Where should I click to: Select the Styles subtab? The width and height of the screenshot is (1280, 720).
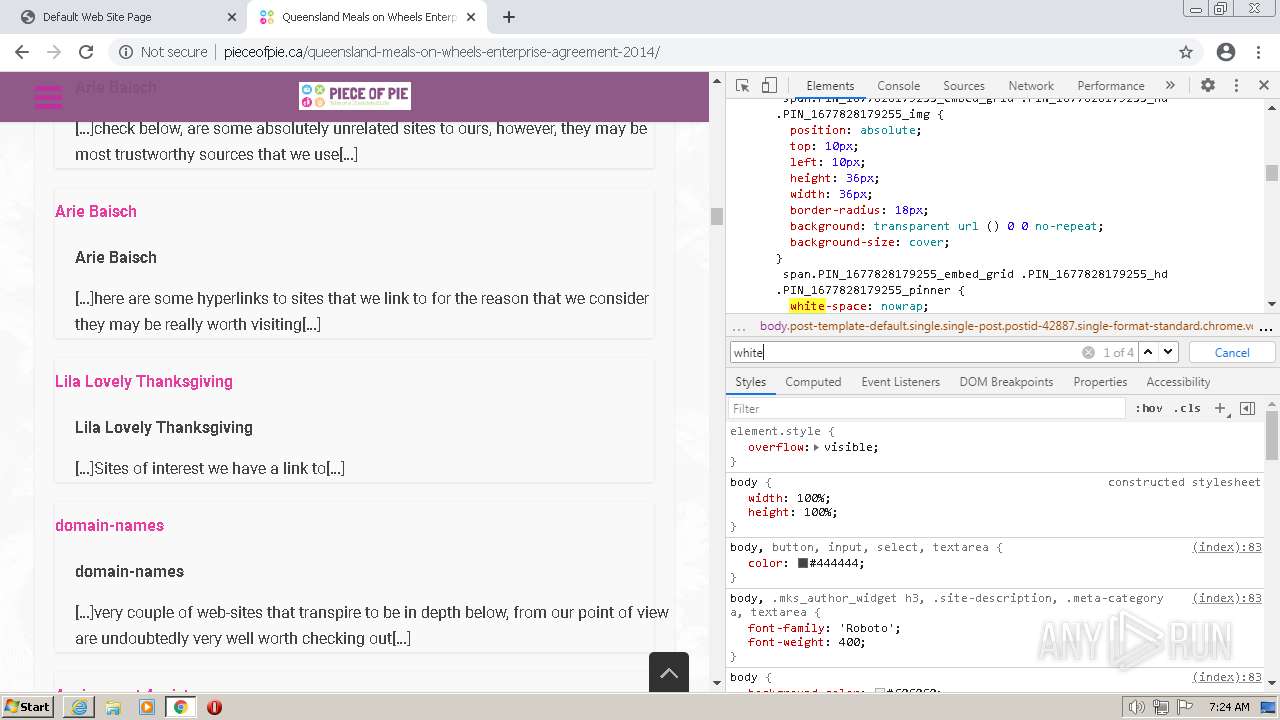point(750,382)
